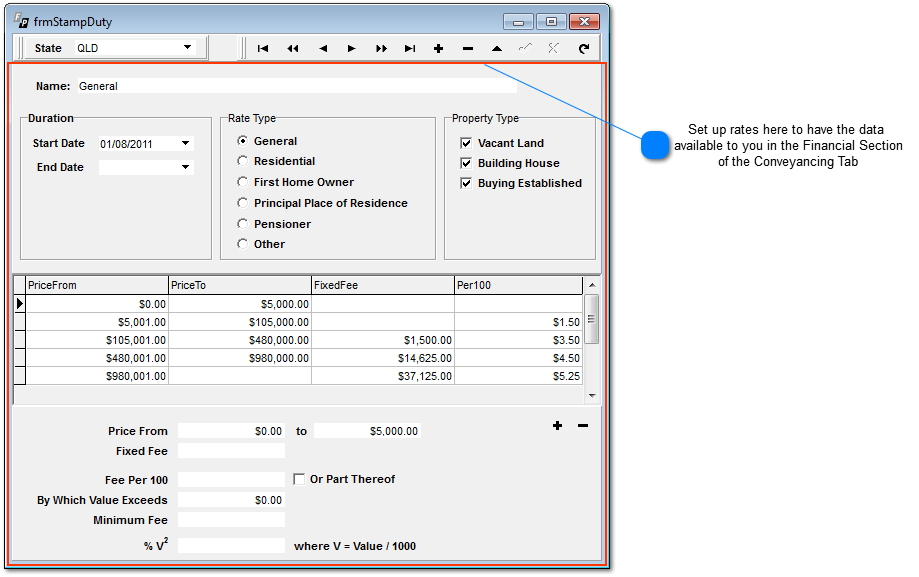919x577 pixels.
Task: Add new record using toolbar plus icon
Action: 438,48
